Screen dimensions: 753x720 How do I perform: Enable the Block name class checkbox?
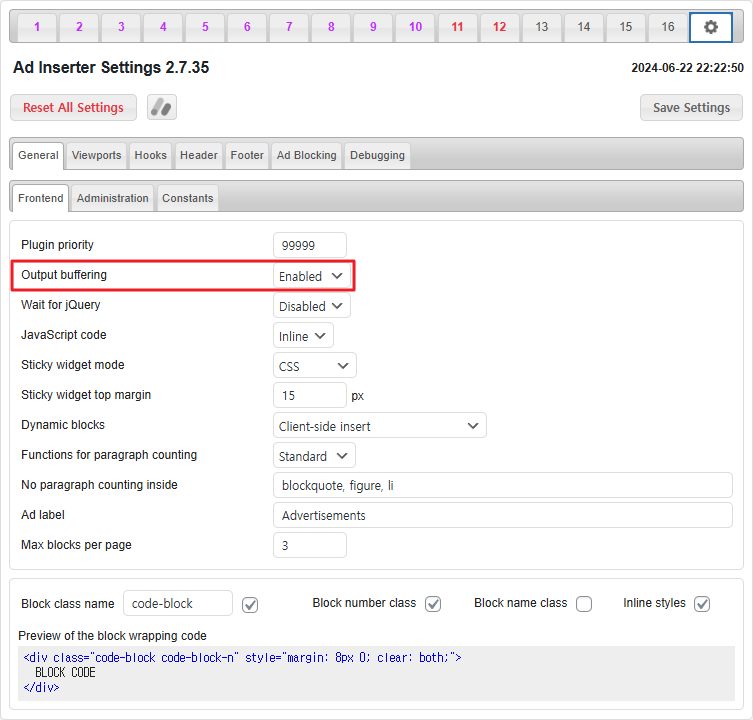[x=584, y=604]
